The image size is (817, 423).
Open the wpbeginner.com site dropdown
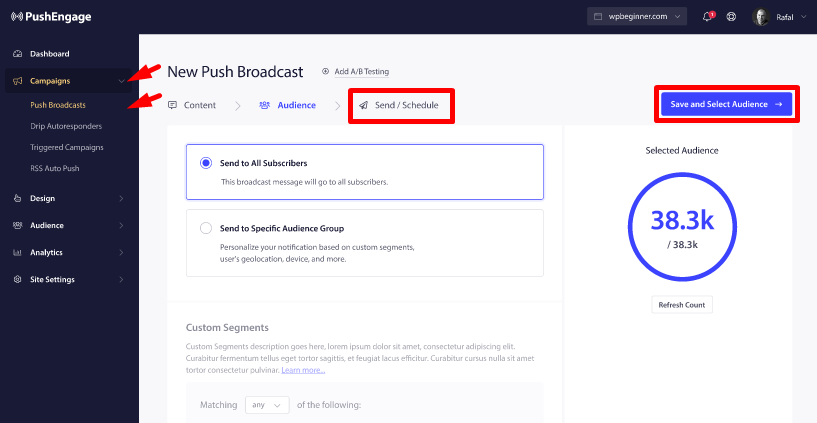(637, 17)
